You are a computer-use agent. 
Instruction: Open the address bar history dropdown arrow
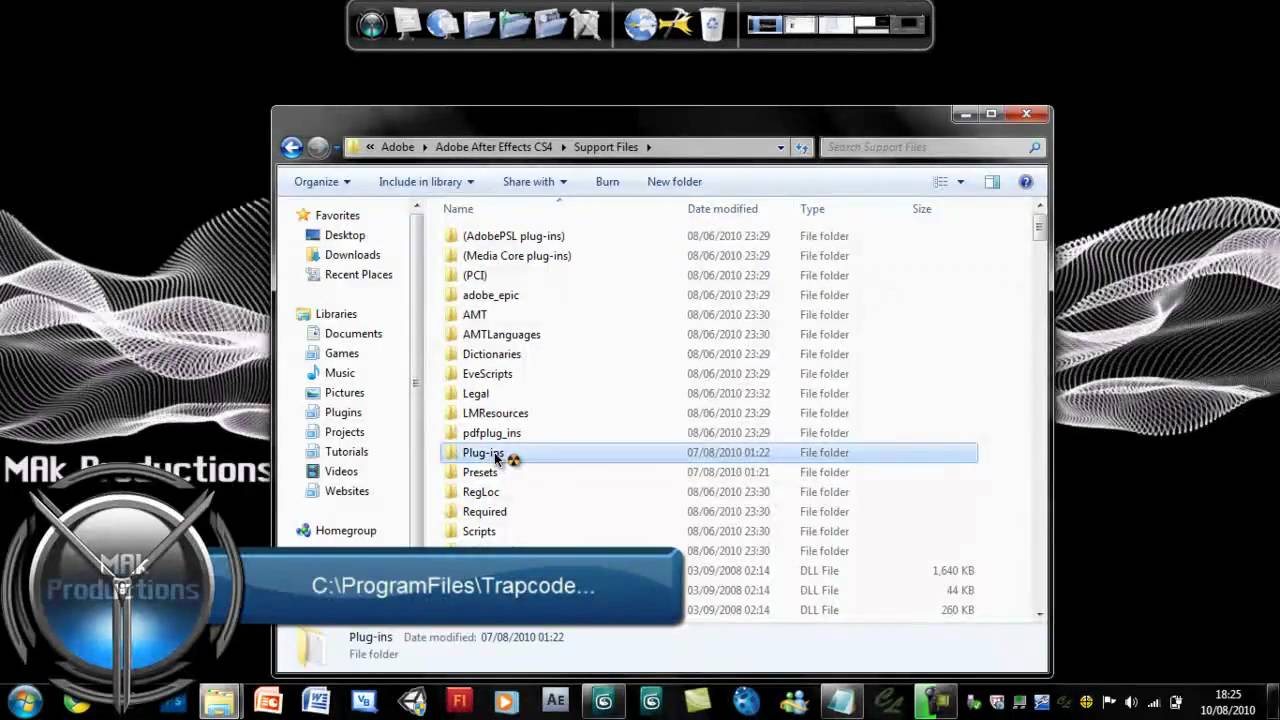click(x=781, y=147)
